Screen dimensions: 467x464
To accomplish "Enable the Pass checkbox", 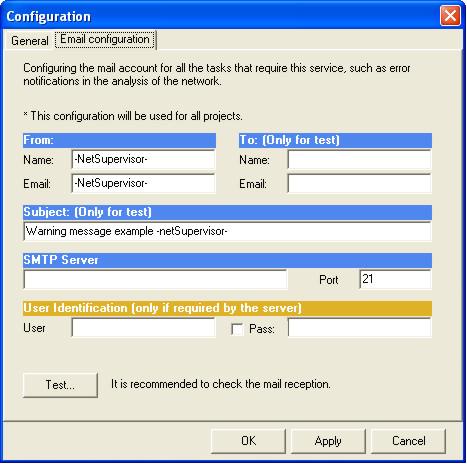I will [x=237, y=329].
